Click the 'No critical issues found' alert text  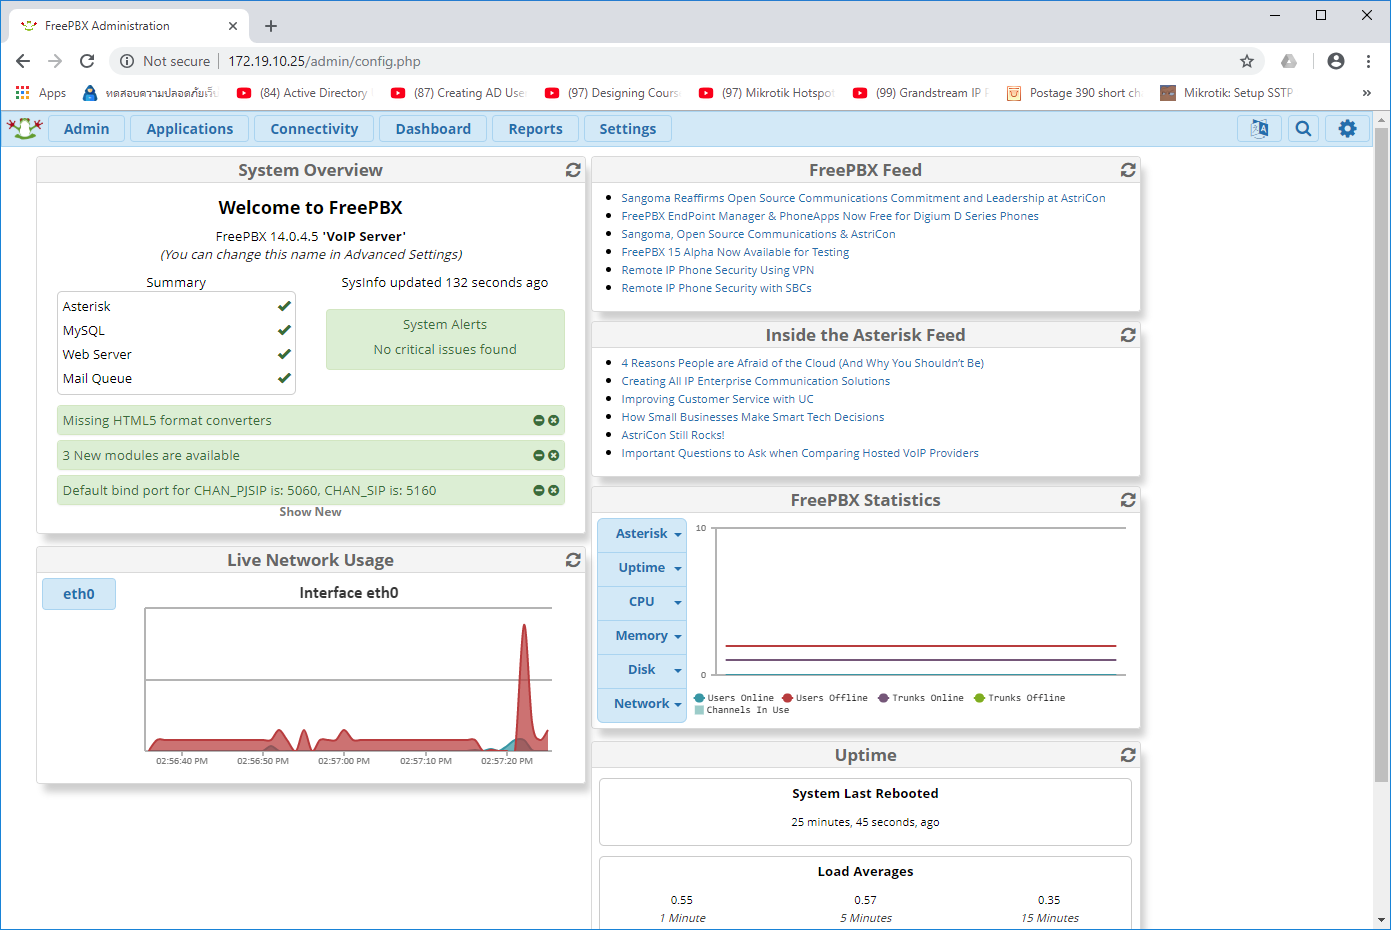(x=445, y=350)
